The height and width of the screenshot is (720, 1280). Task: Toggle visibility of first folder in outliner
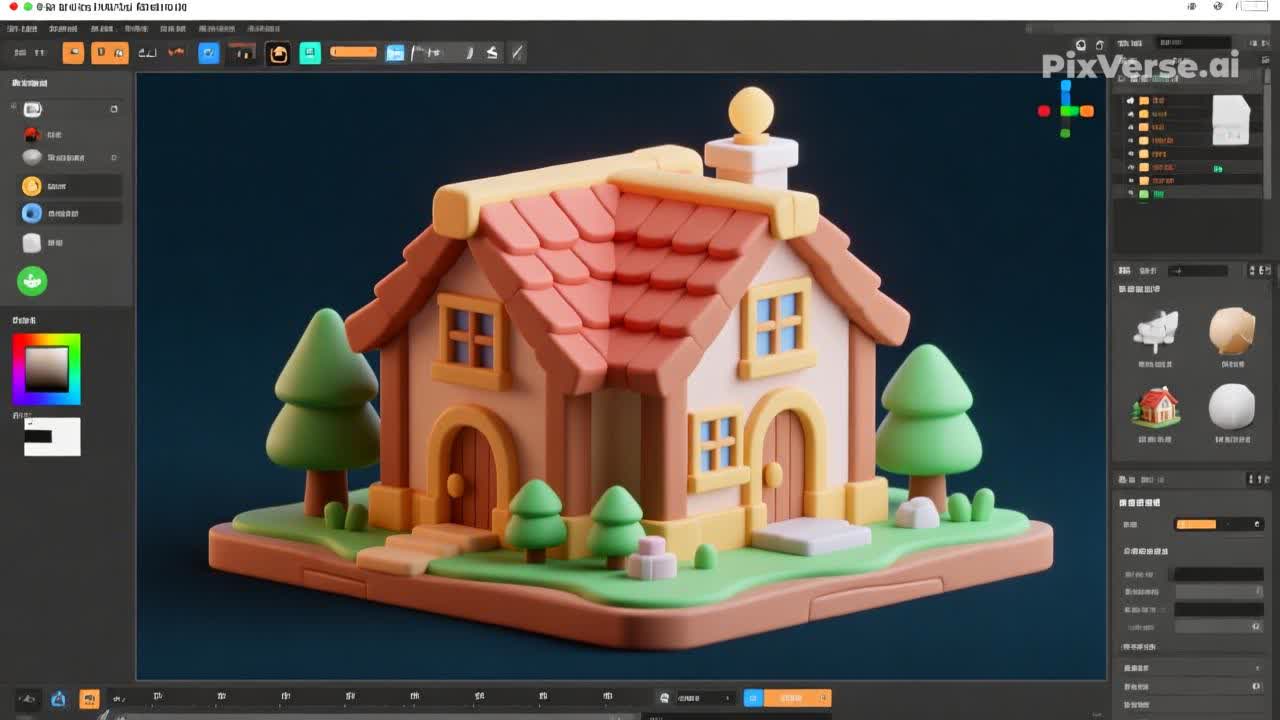(x=1131, y=101)
